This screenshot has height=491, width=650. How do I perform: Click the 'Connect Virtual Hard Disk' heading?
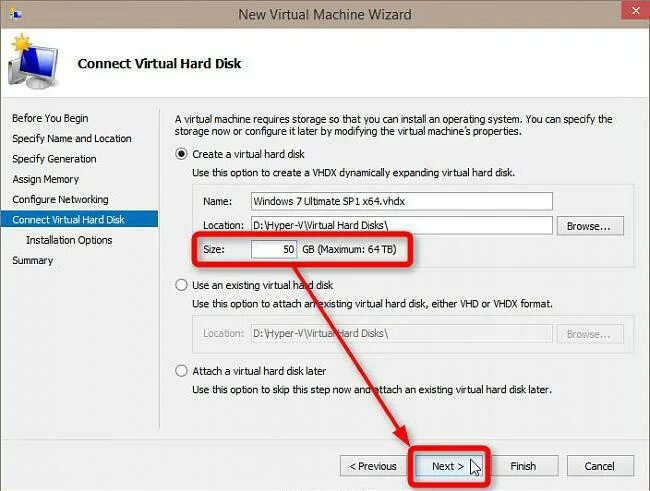point(159,63)
